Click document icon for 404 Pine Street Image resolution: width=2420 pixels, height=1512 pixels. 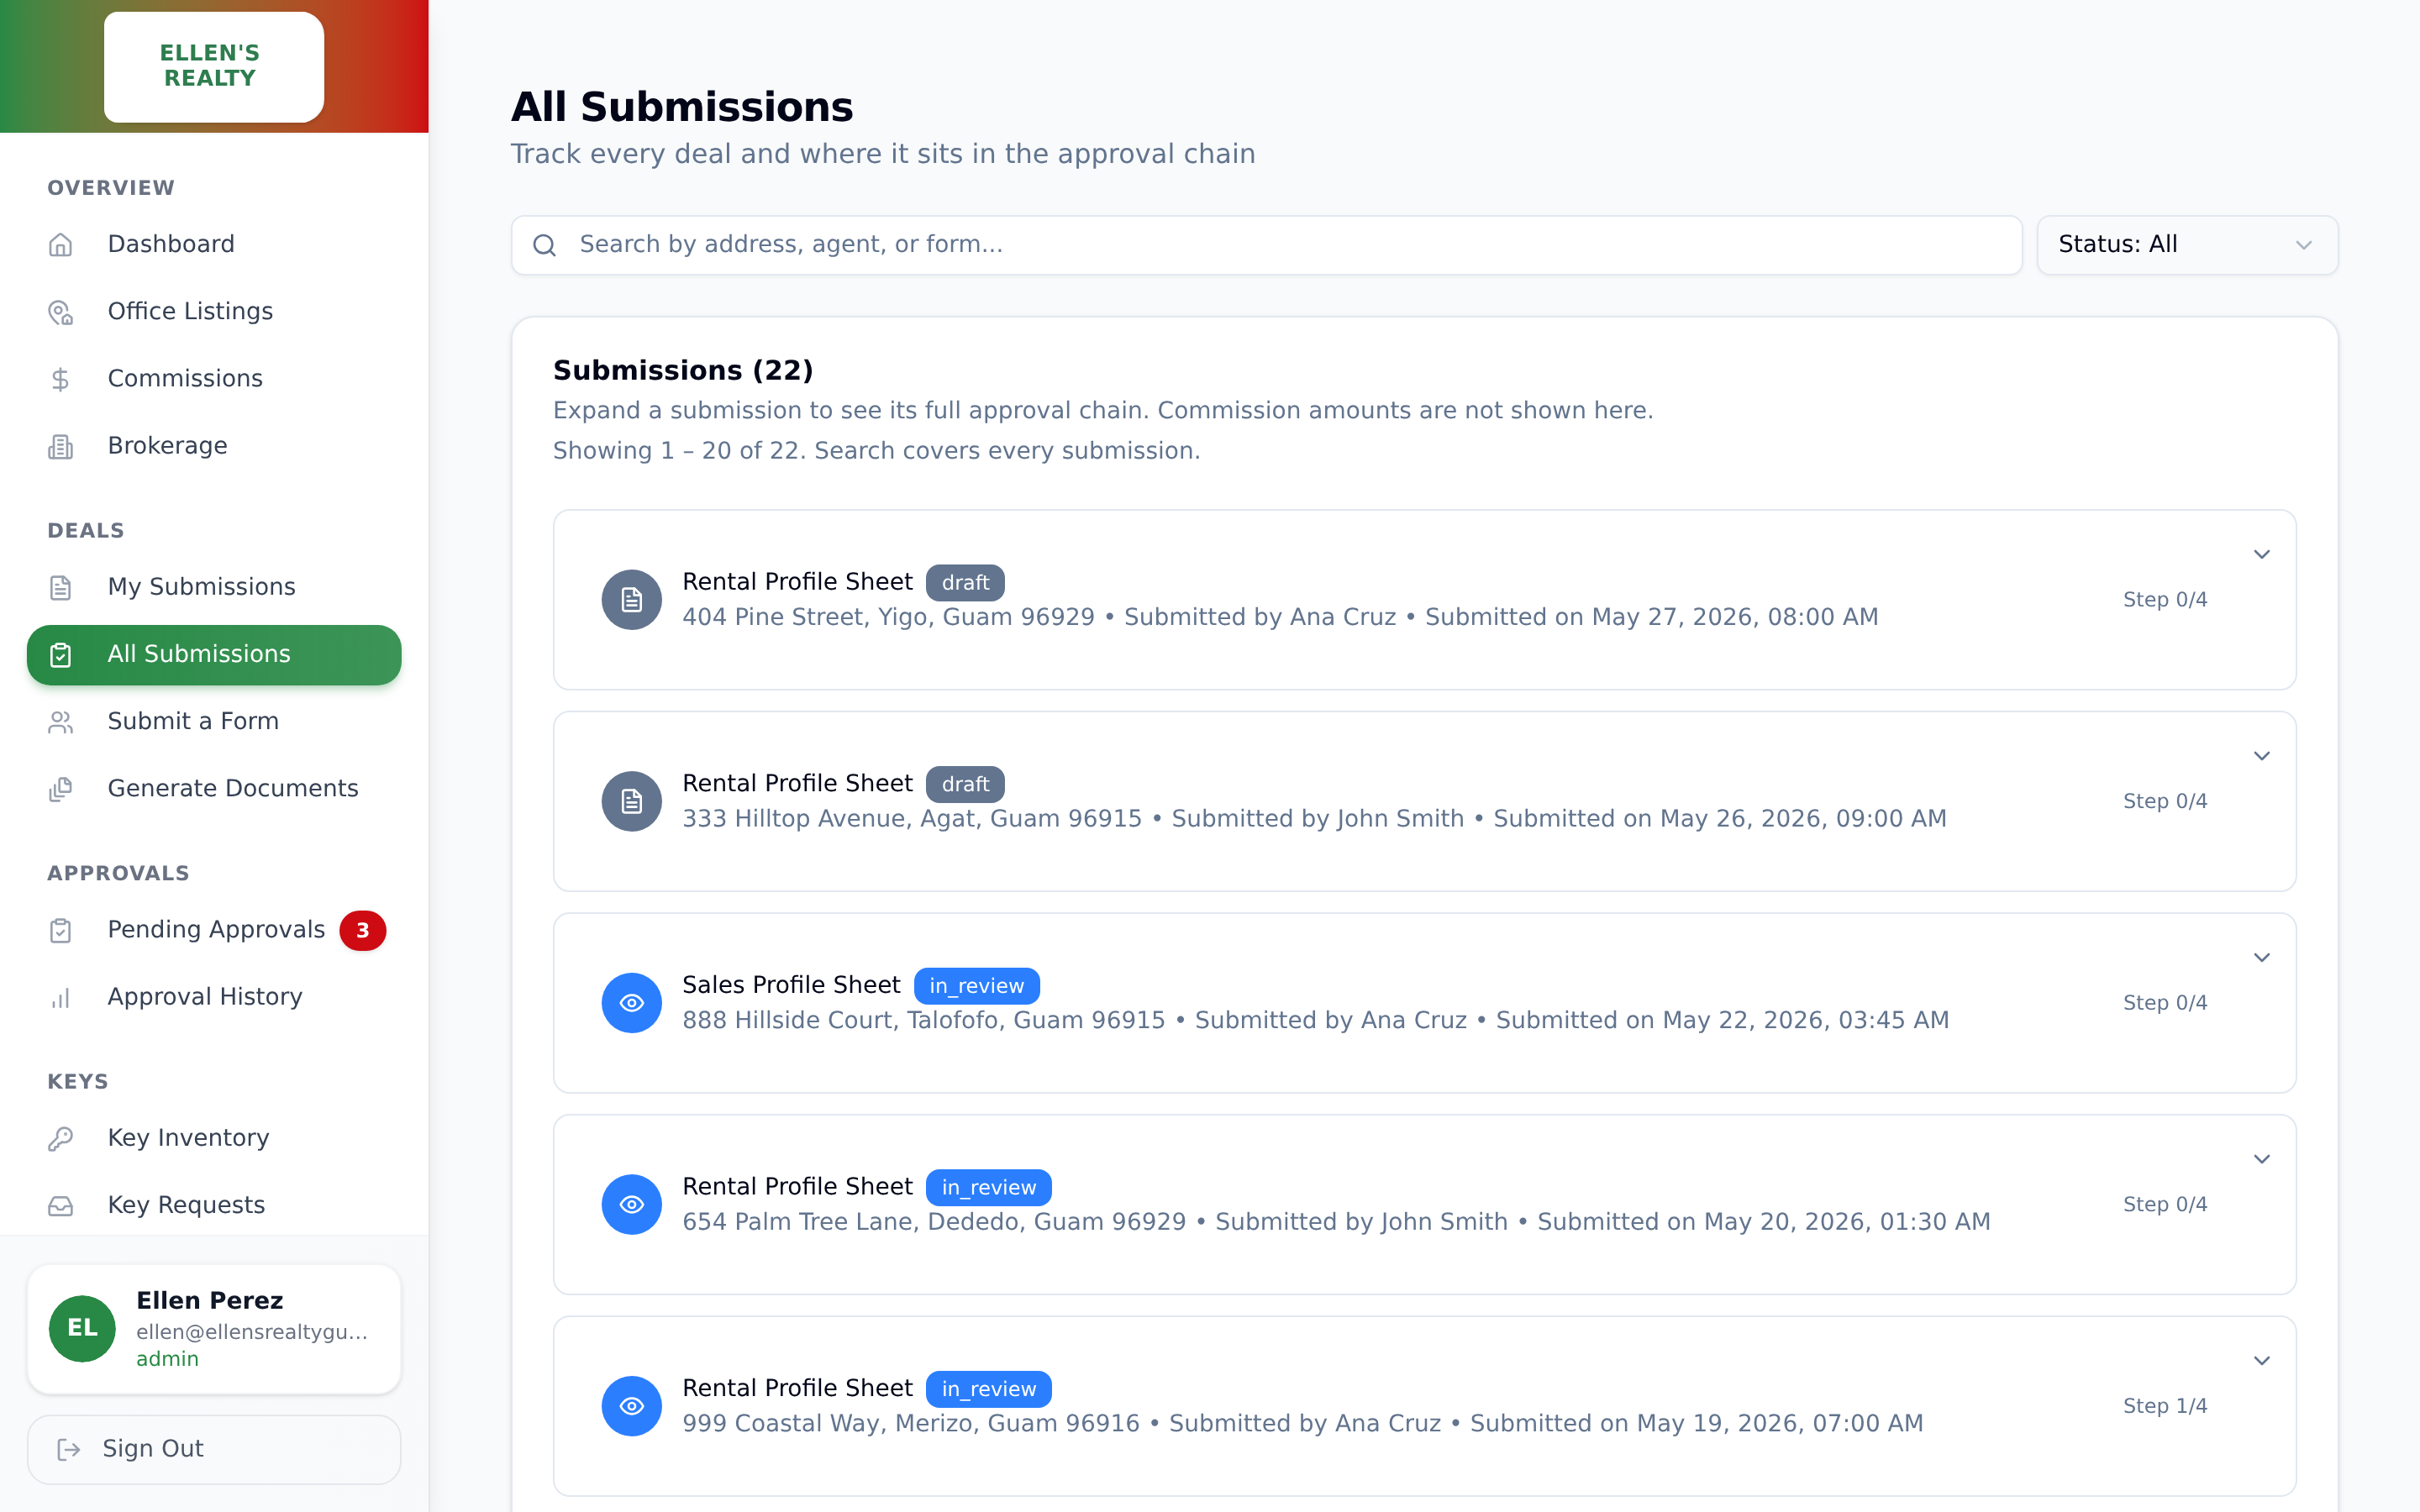632,600
